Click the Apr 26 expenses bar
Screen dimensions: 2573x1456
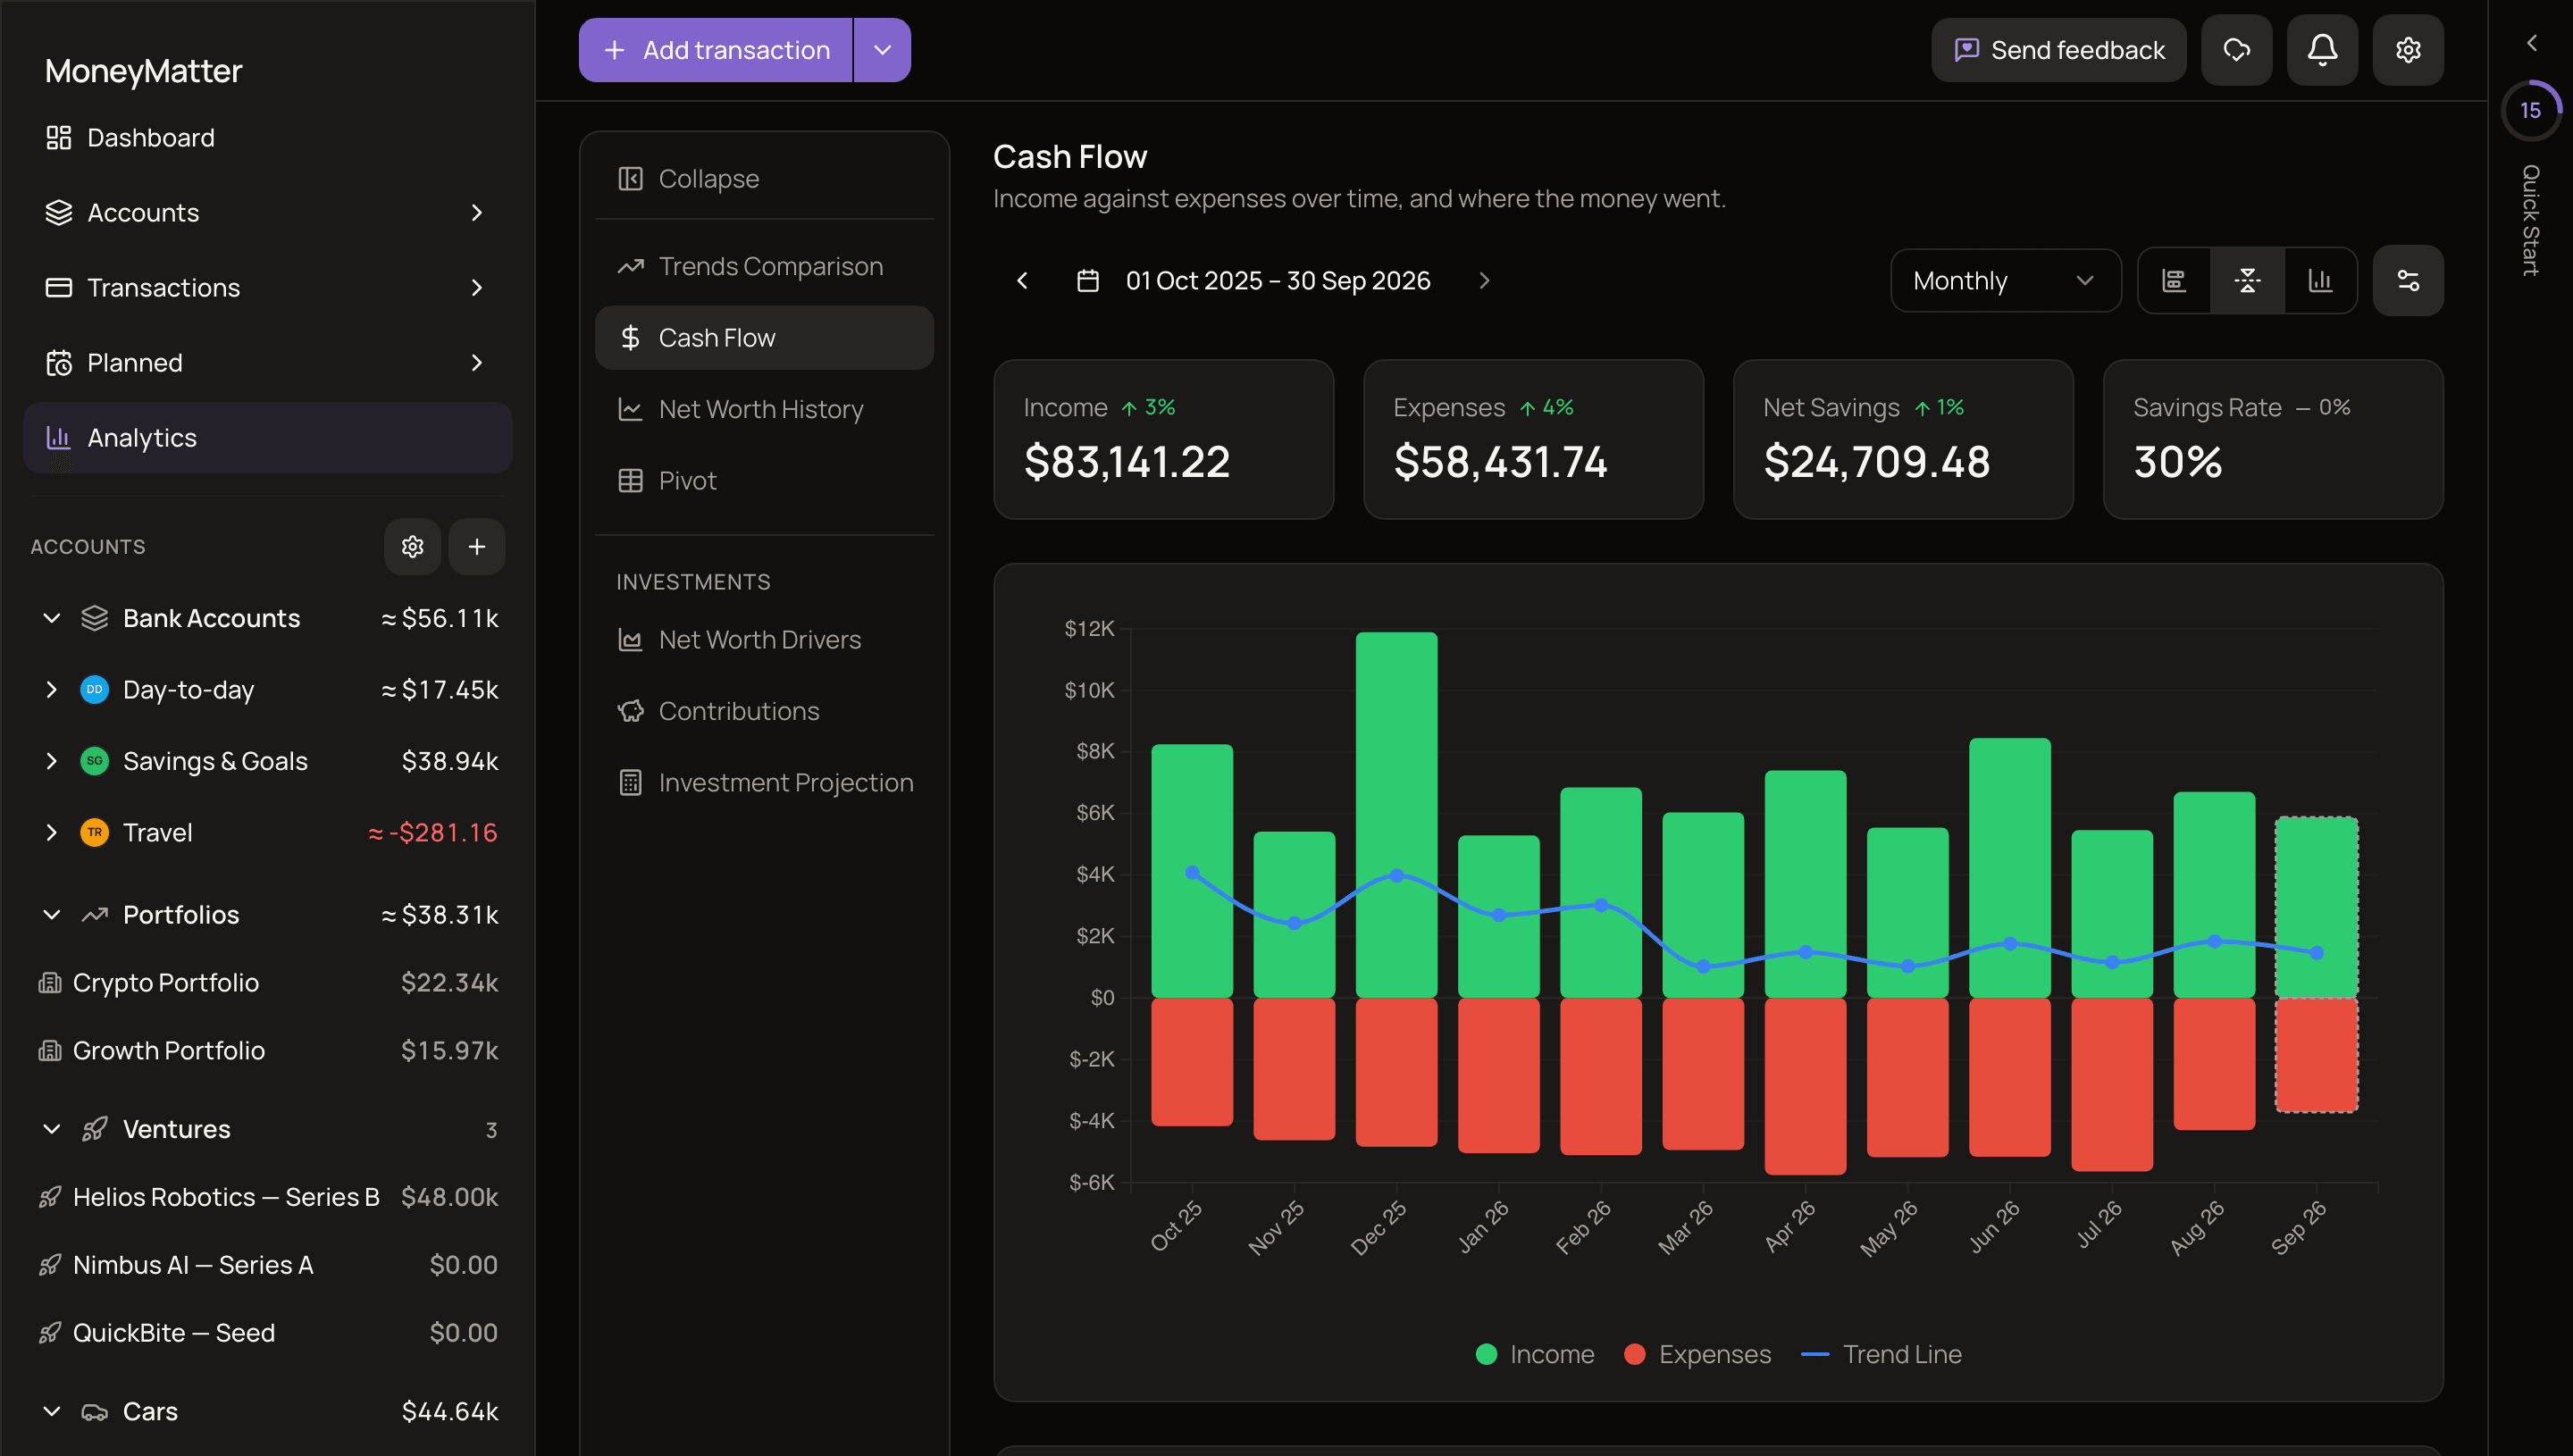pyautogui.click(x=1805, y=1086)
